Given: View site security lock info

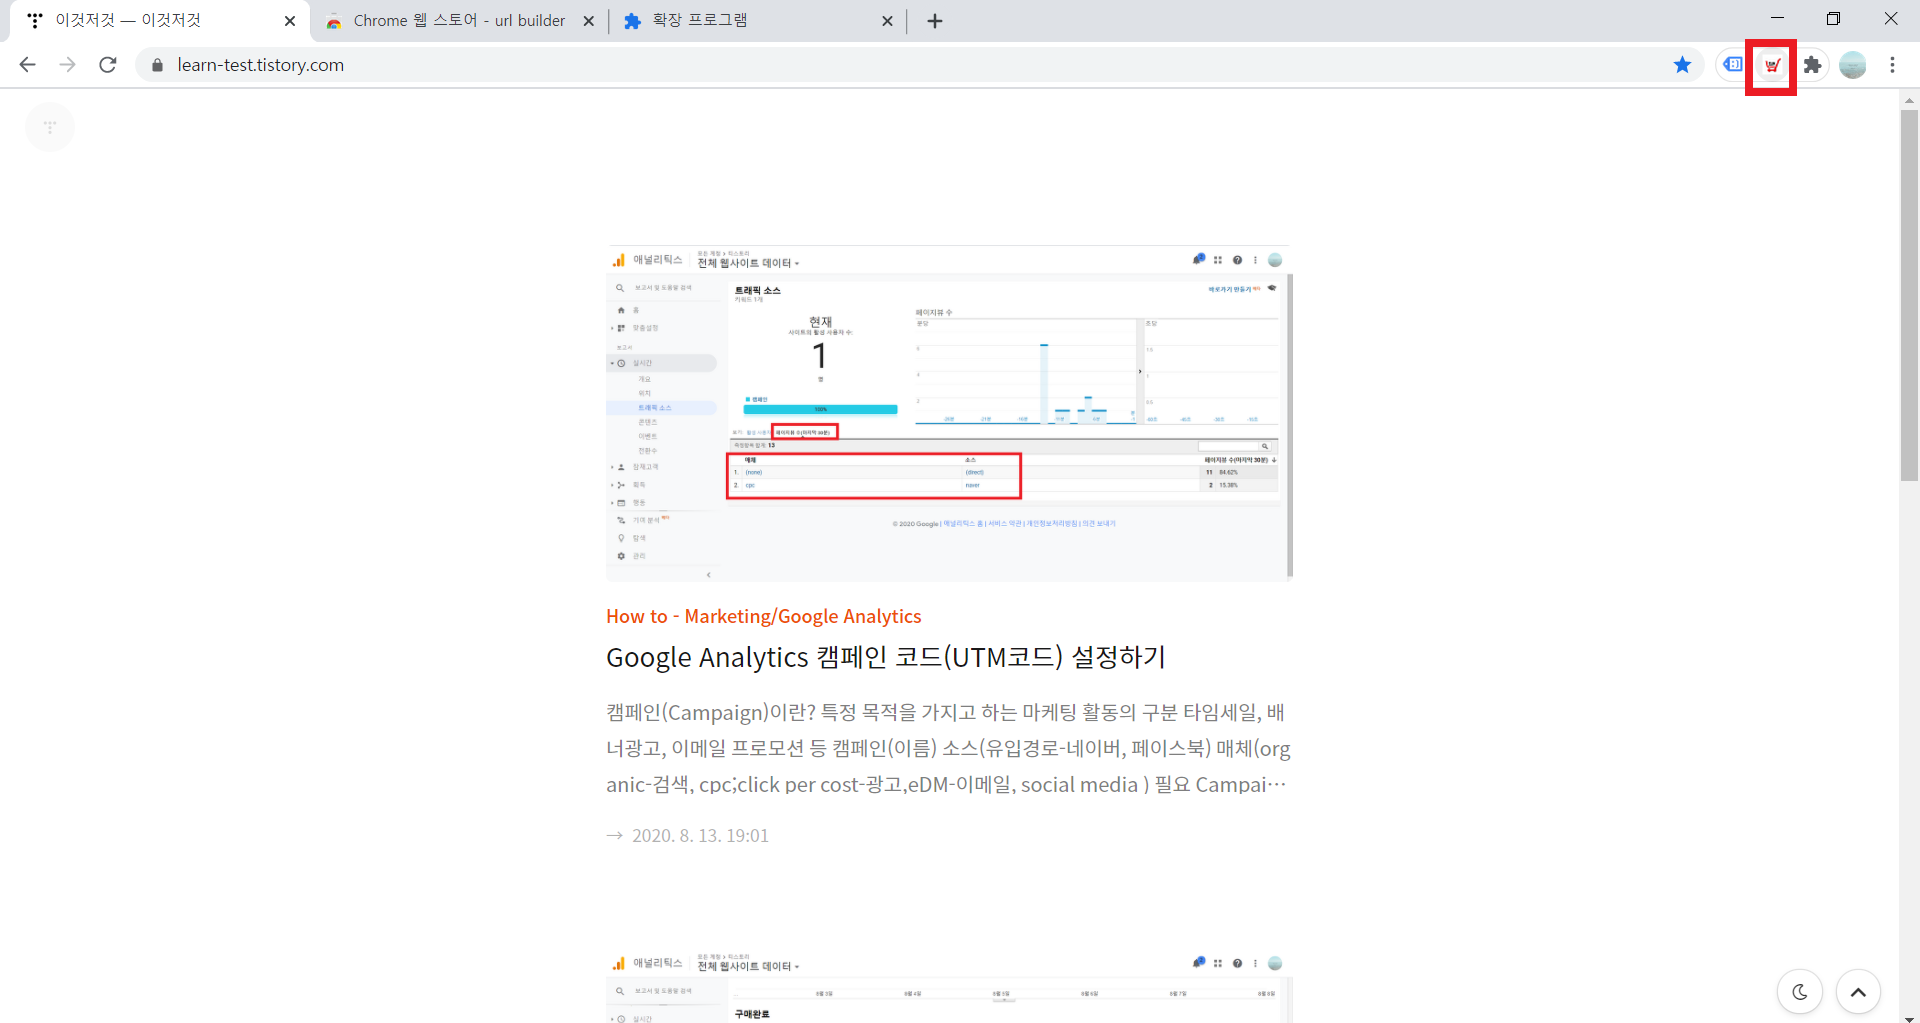Looking at the screenshot, I should click(x=156, y=65).
